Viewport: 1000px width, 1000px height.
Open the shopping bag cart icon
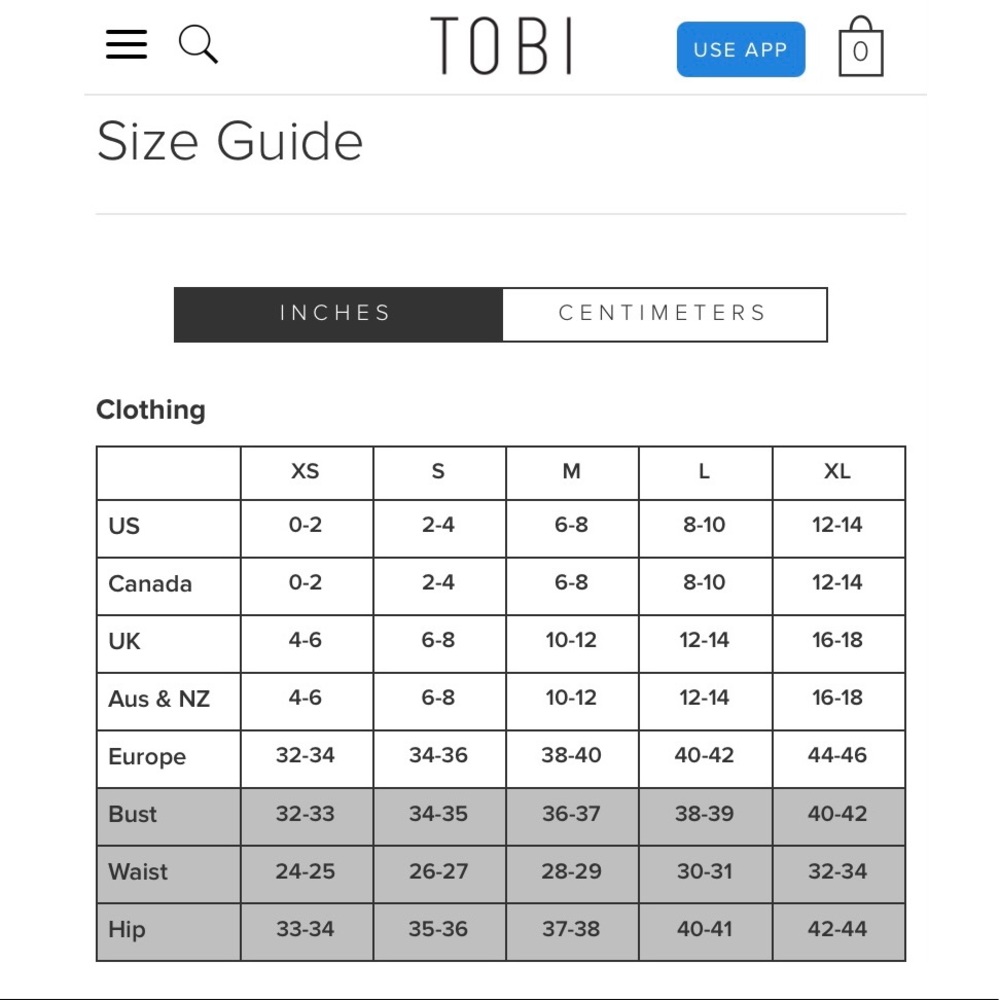tap(860, 47)
